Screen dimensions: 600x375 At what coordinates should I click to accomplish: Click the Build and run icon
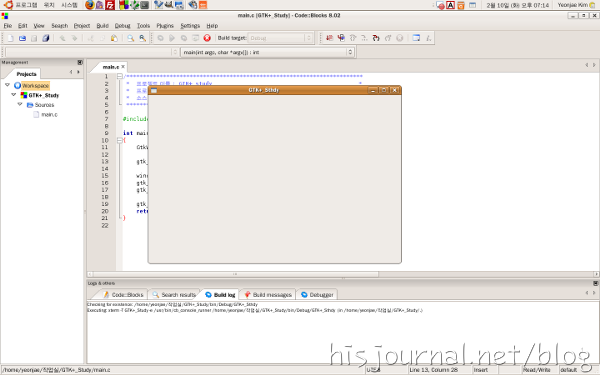click(x=184, y=38)
